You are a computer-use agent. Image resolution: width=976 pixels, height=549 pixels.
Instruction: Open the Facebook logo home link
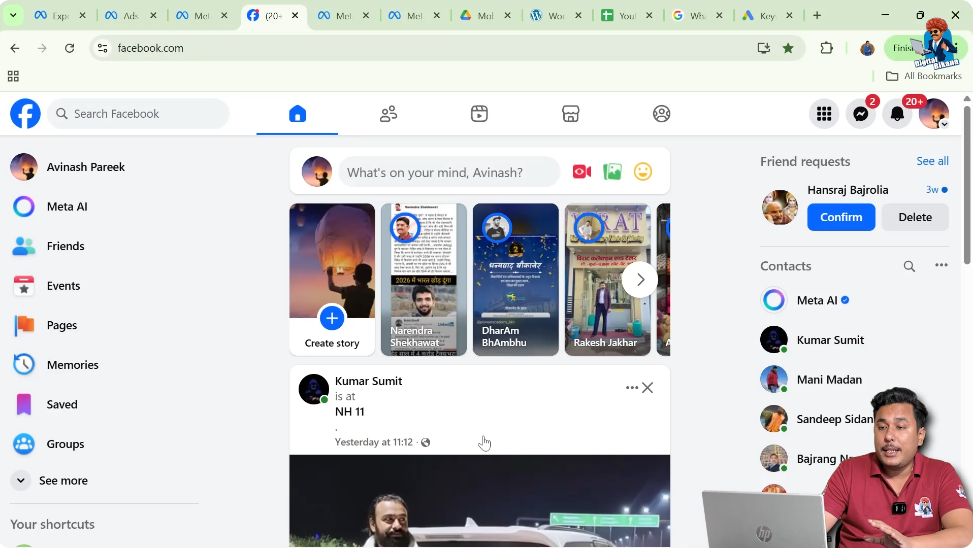click(x=26, y=114)
